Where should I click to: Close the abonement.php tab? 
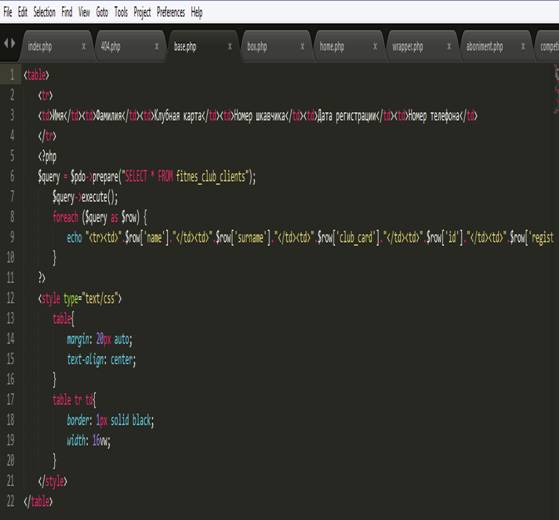[x=523, y=46]
